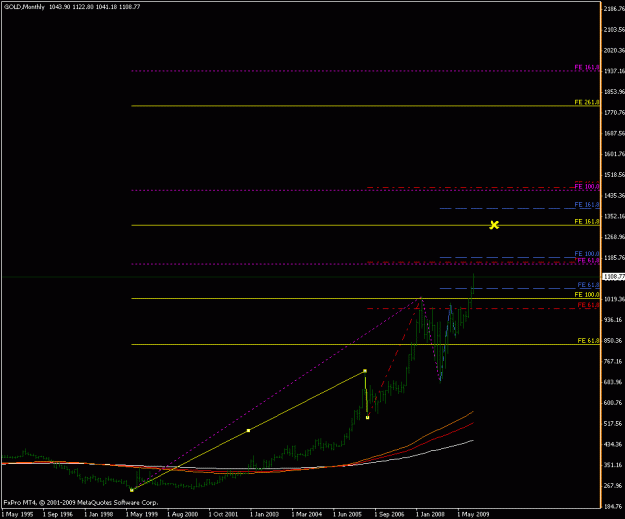Click the 1 Jun 2005 date label
Image resolution: width=625 pixels, height=519 pixels.
(x=348, y=514)
